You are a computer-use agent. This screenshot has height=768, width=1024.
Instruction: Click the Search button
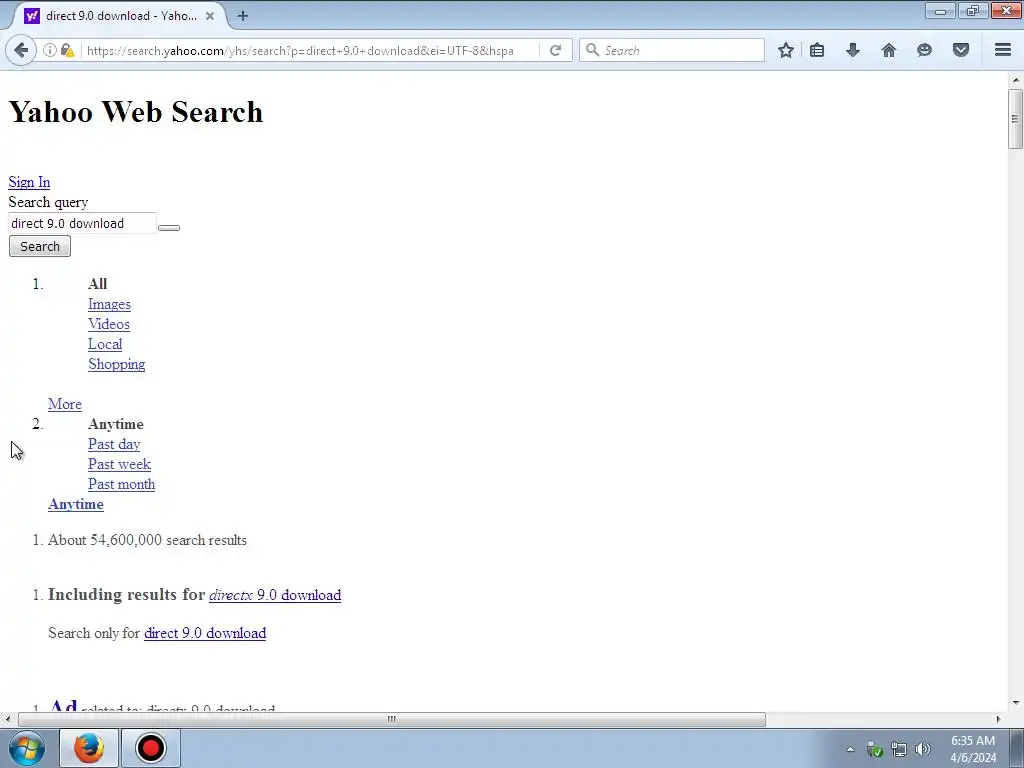pyautogui.click(x=40, y=246)
